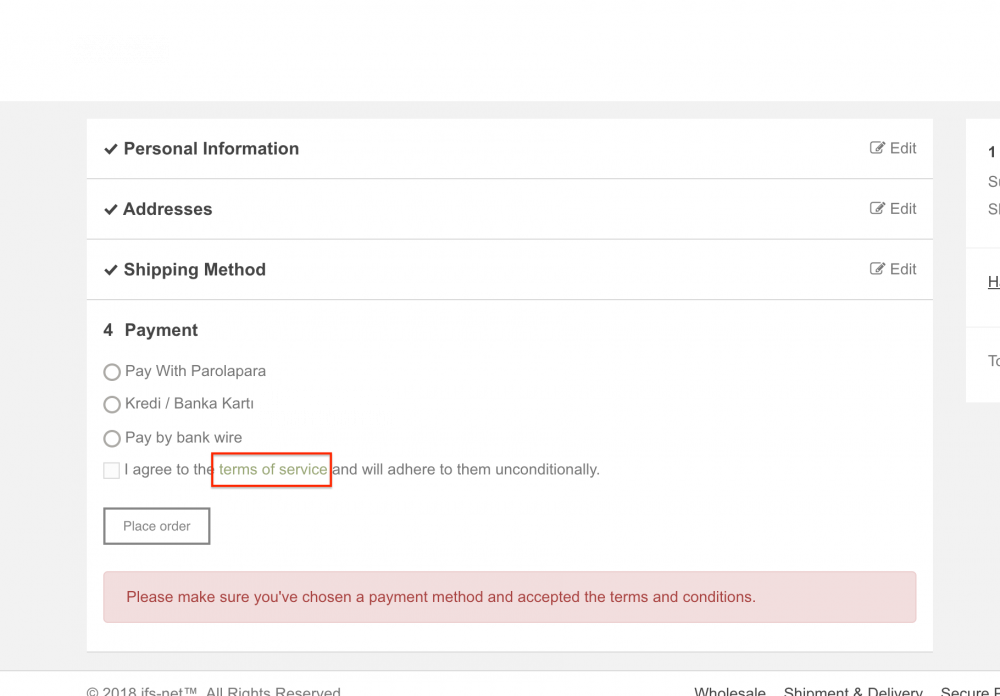The width and height of the screenshot is (1000, 696).
Task: Open the Personal Information section heading
Action: click(x=211, y=149)
